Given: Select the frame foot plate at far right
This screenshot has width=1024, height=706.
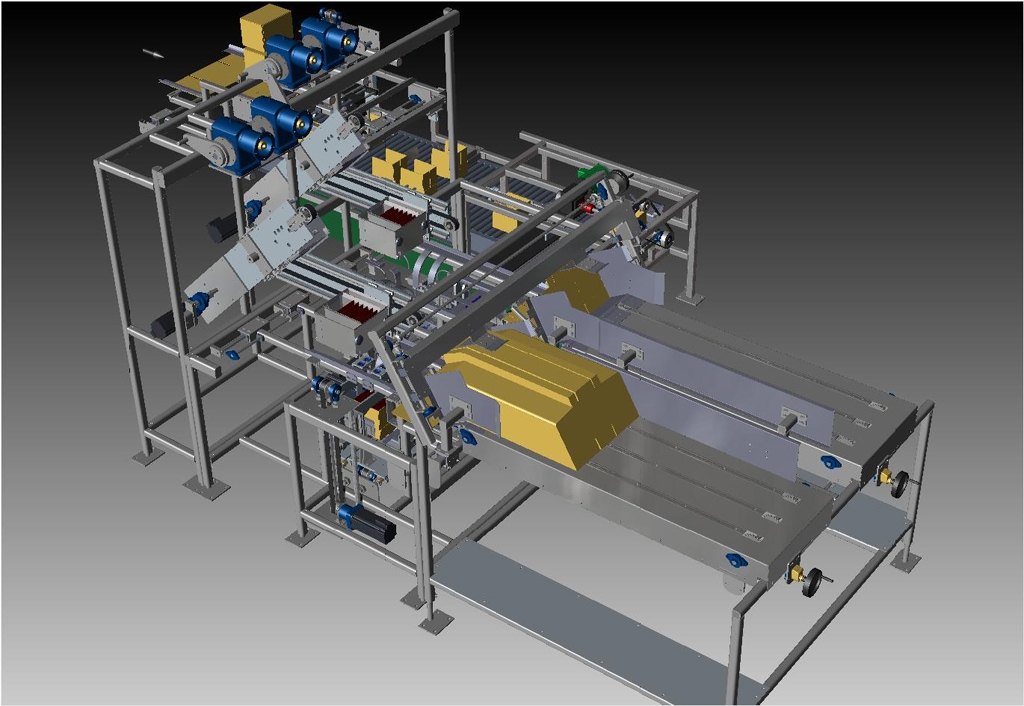Looking at the screenshot, I should [906, 564].
